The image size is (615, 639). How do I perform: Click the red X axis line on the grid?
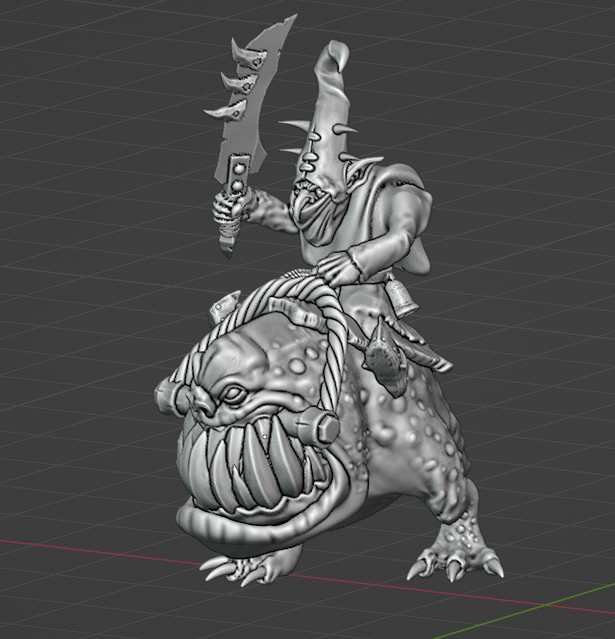[80, 548]
